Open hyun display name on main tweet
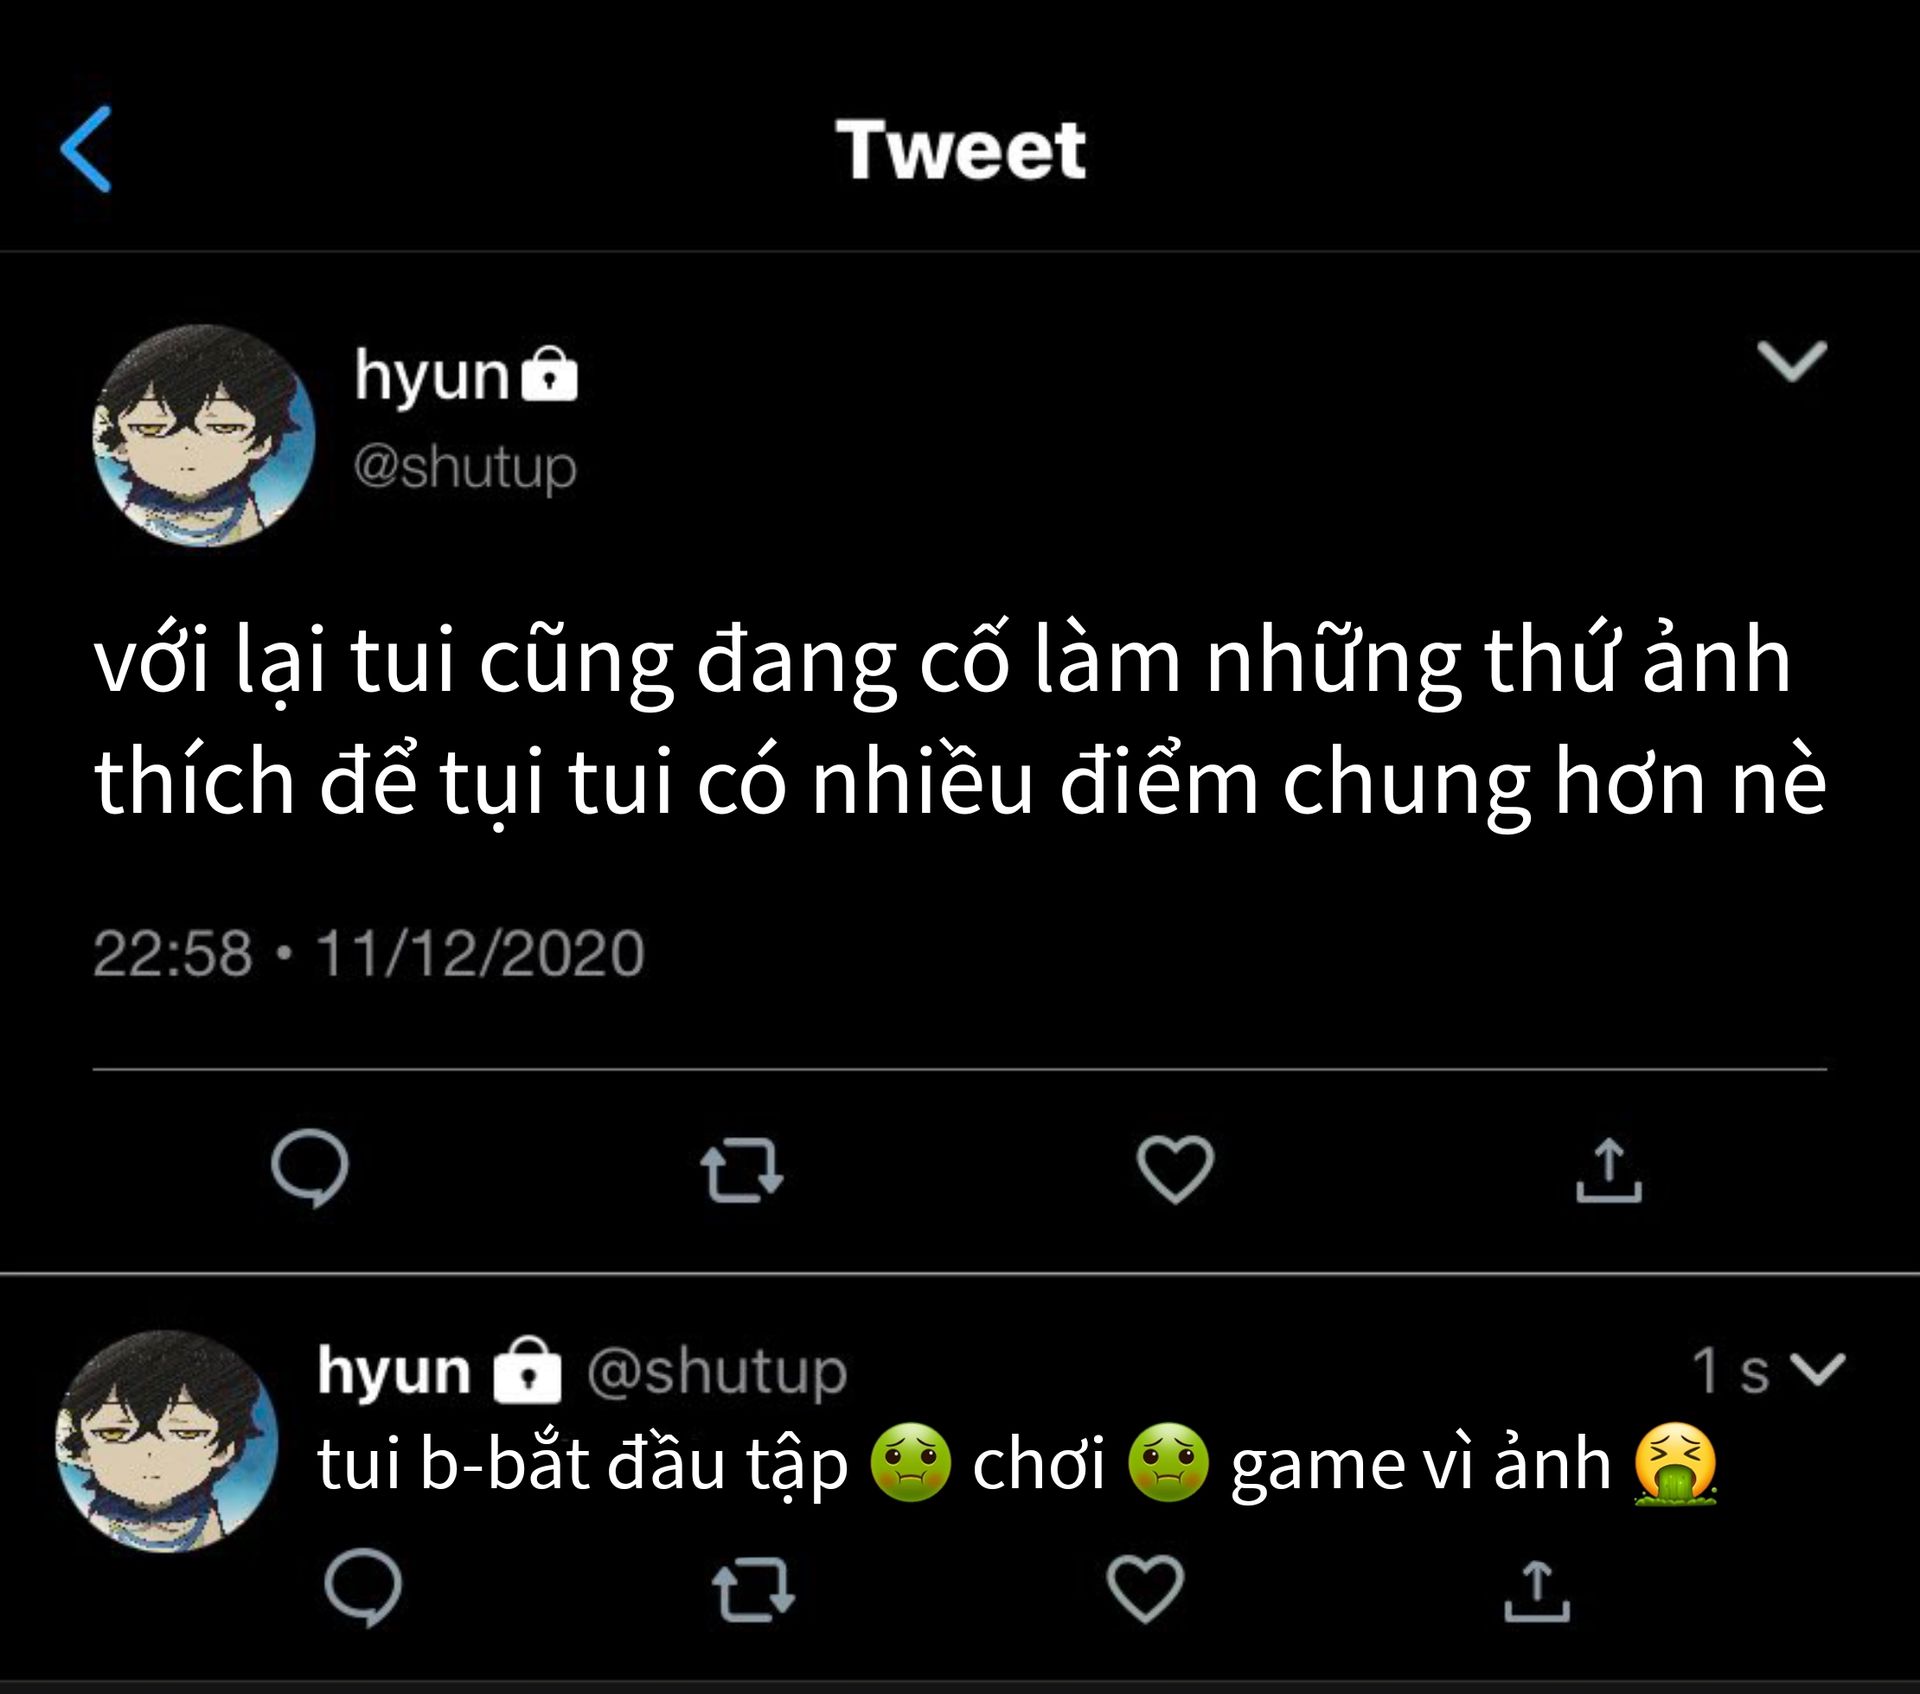The width and height of the screenshot is (1920, 1694). [x=433, y=376]
